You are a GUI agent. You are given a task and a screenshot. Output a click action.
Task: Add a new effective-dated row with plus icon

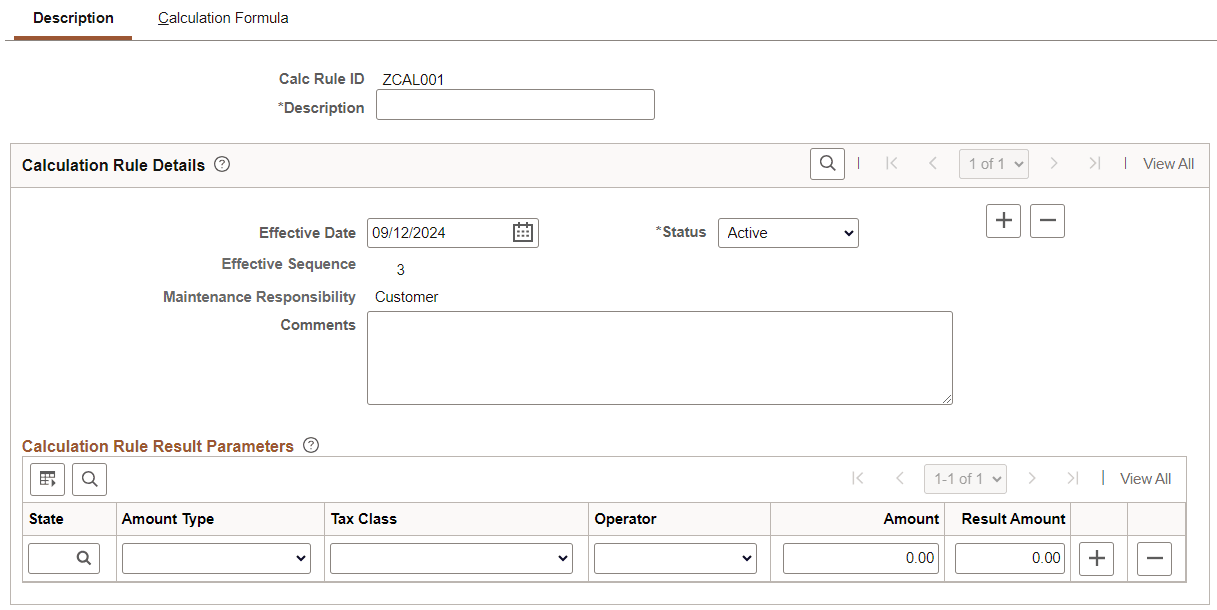1003,221
